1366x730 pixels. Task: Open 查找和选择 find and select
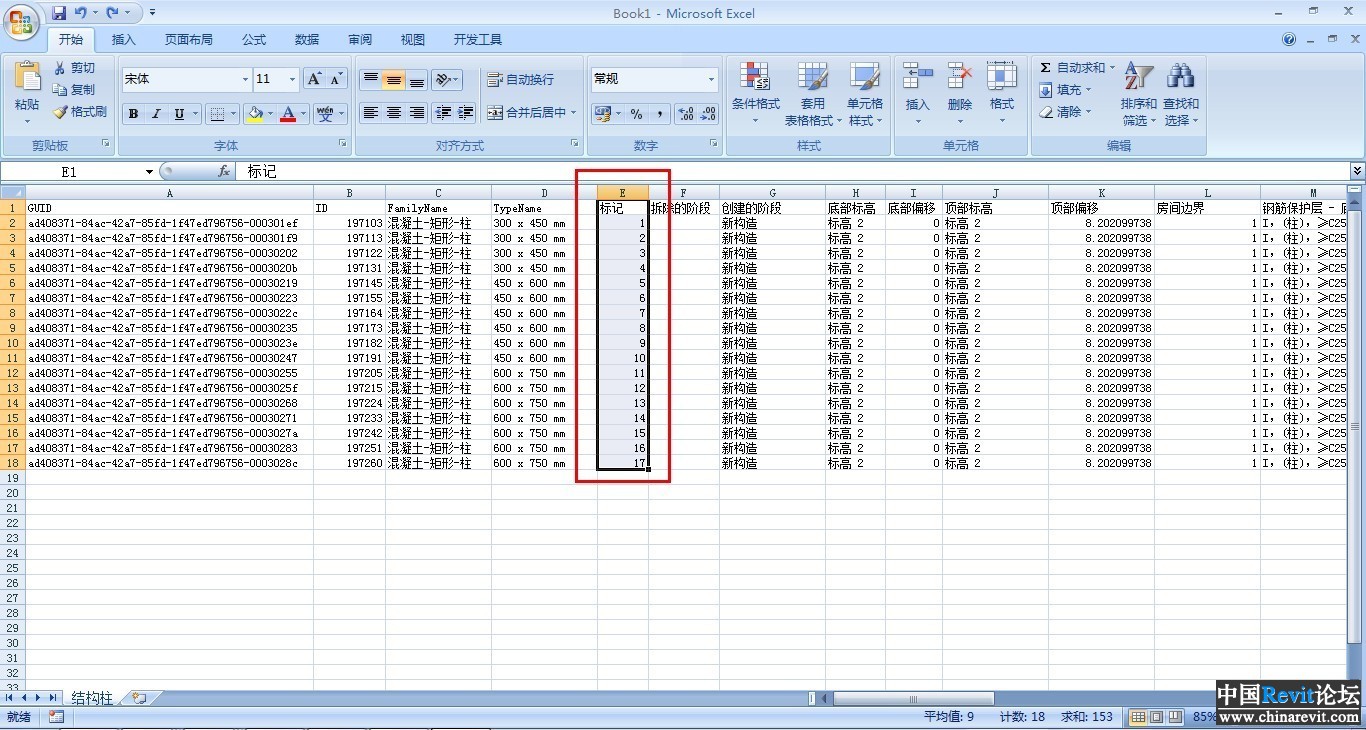pyautogui.click(x=1180, y=94)
